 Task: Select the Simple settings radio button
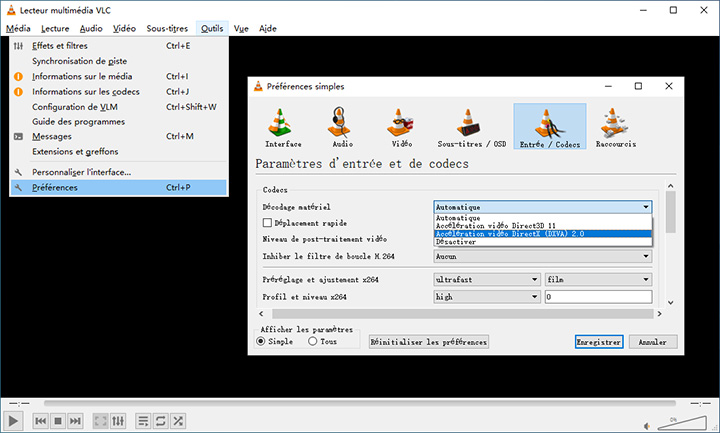point(261,341)
